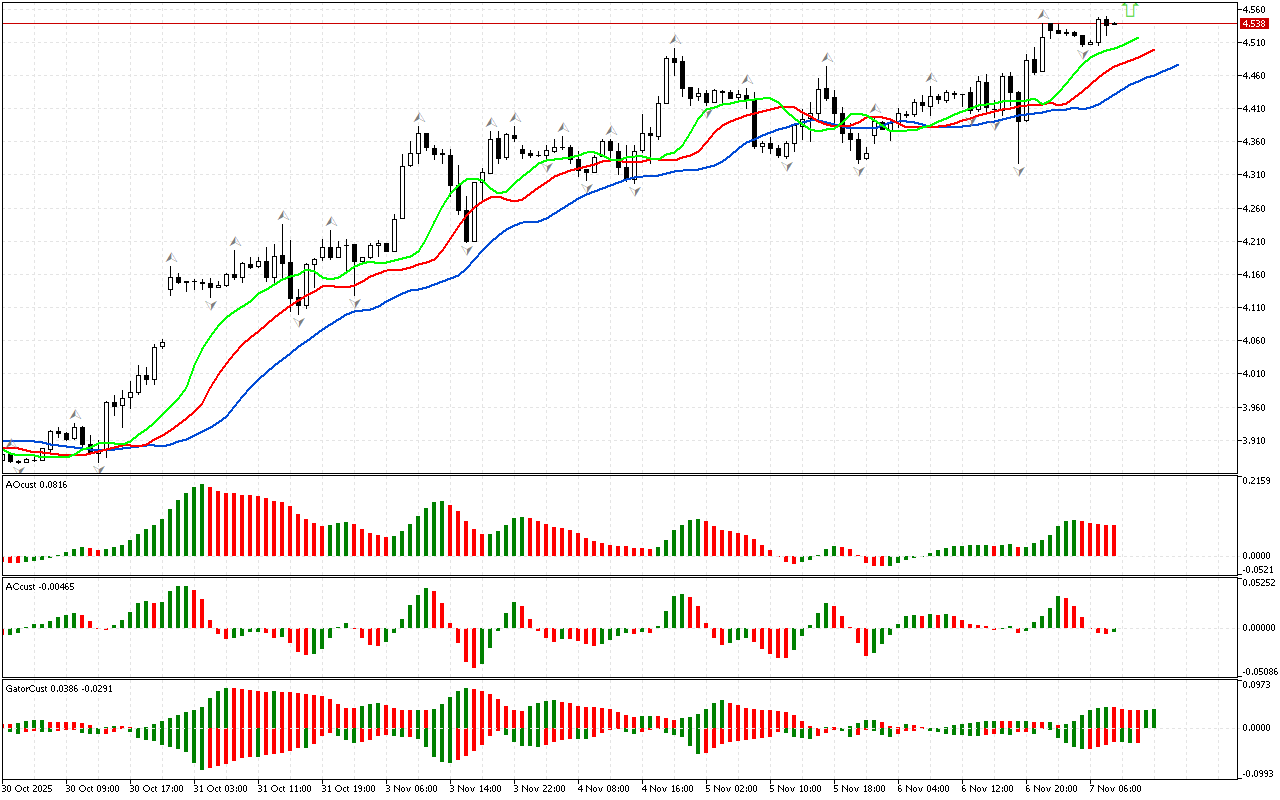Select the AOcust indicator label
1280x800 pixels.
point(36,485)
